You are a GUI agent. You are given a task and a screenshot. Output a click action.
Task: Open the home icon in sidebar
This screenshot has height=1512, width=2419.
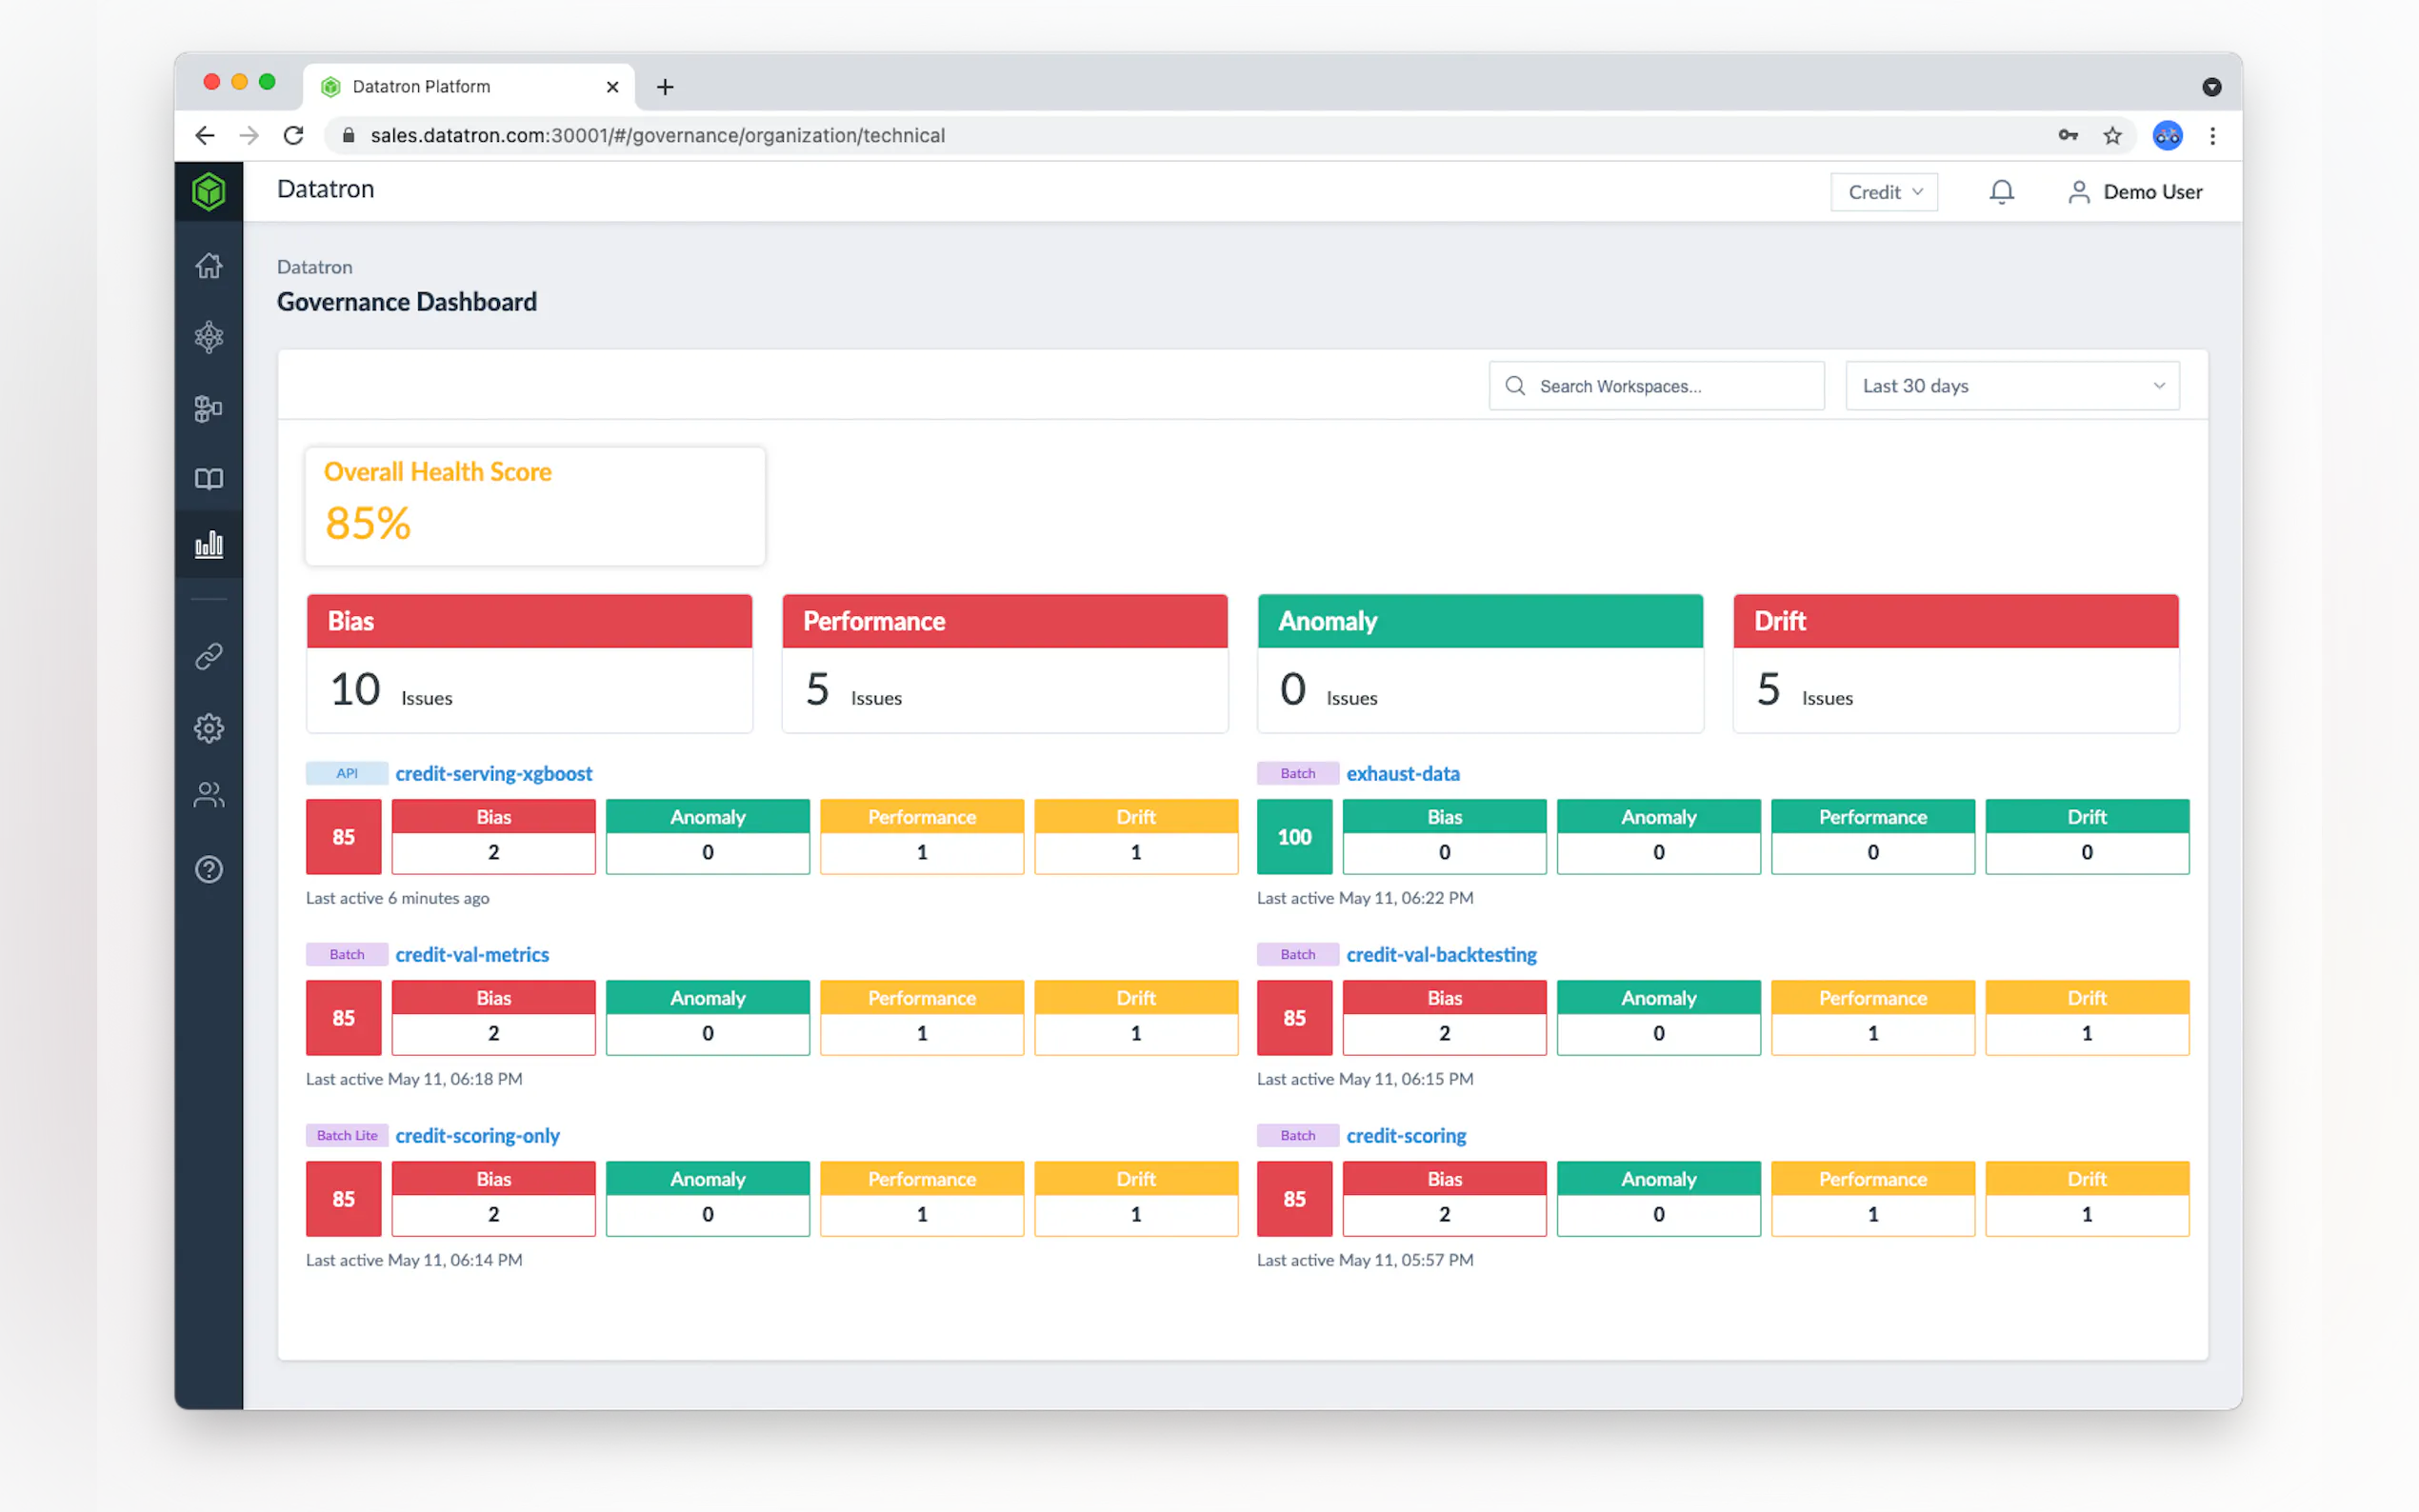(208, 266)
